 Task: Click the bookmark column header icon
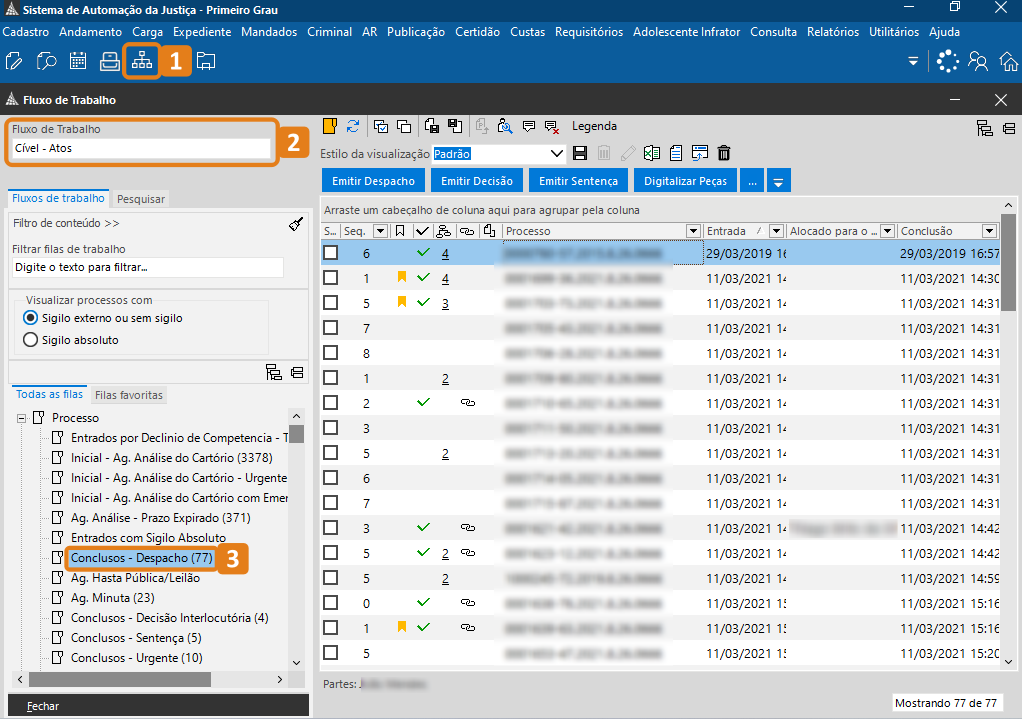point(400,231)
